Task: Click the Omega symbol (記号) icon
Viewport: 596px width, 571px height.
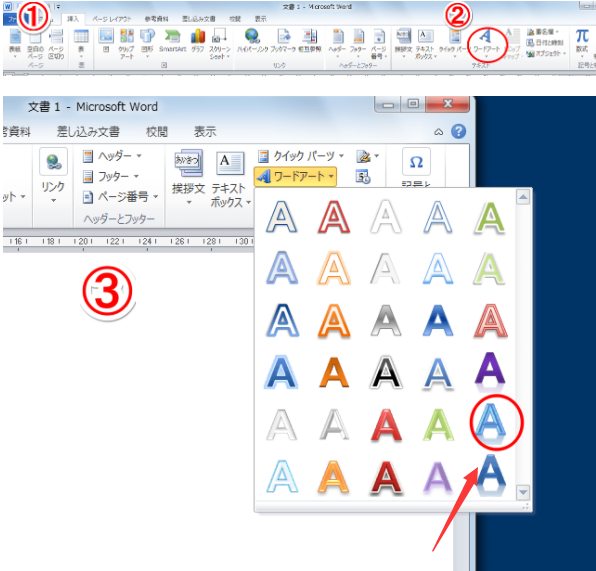Action: [416, 162]
